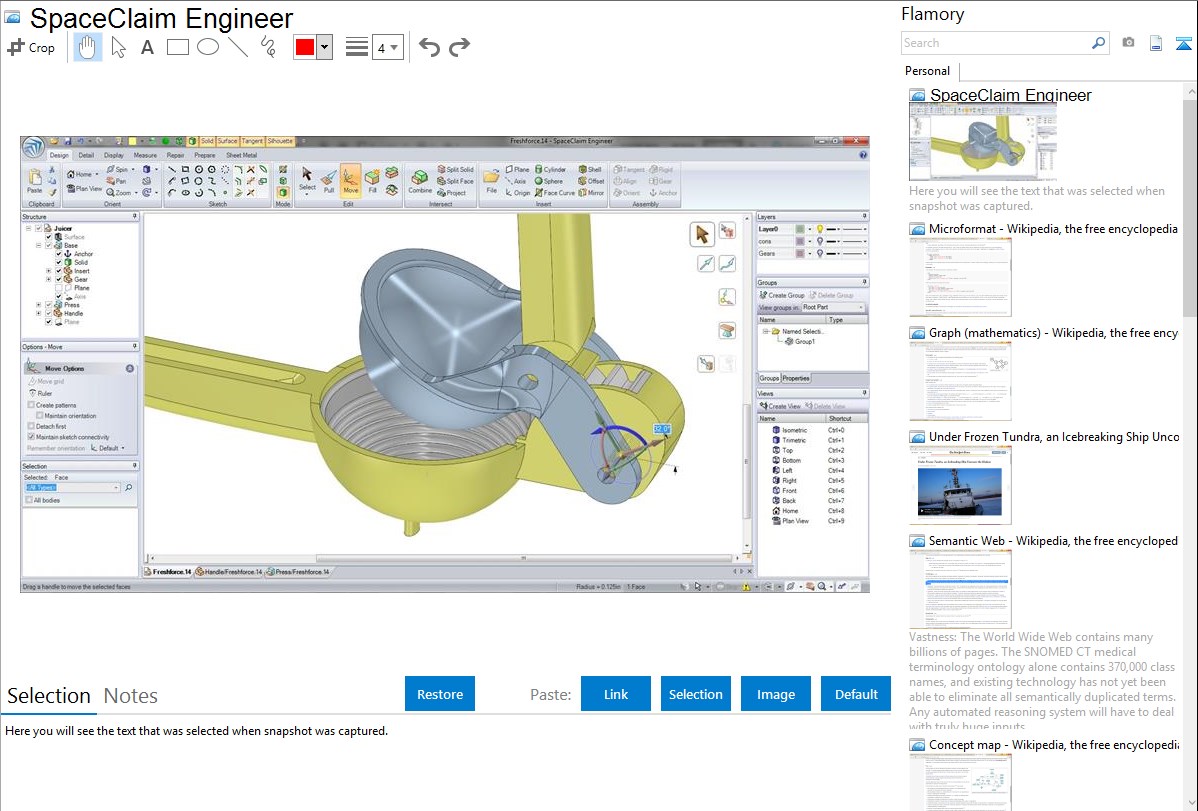The height and width of the screenshot is (811, 1198).
Task: Click the Selection paste button
Action: pos(696,694)
